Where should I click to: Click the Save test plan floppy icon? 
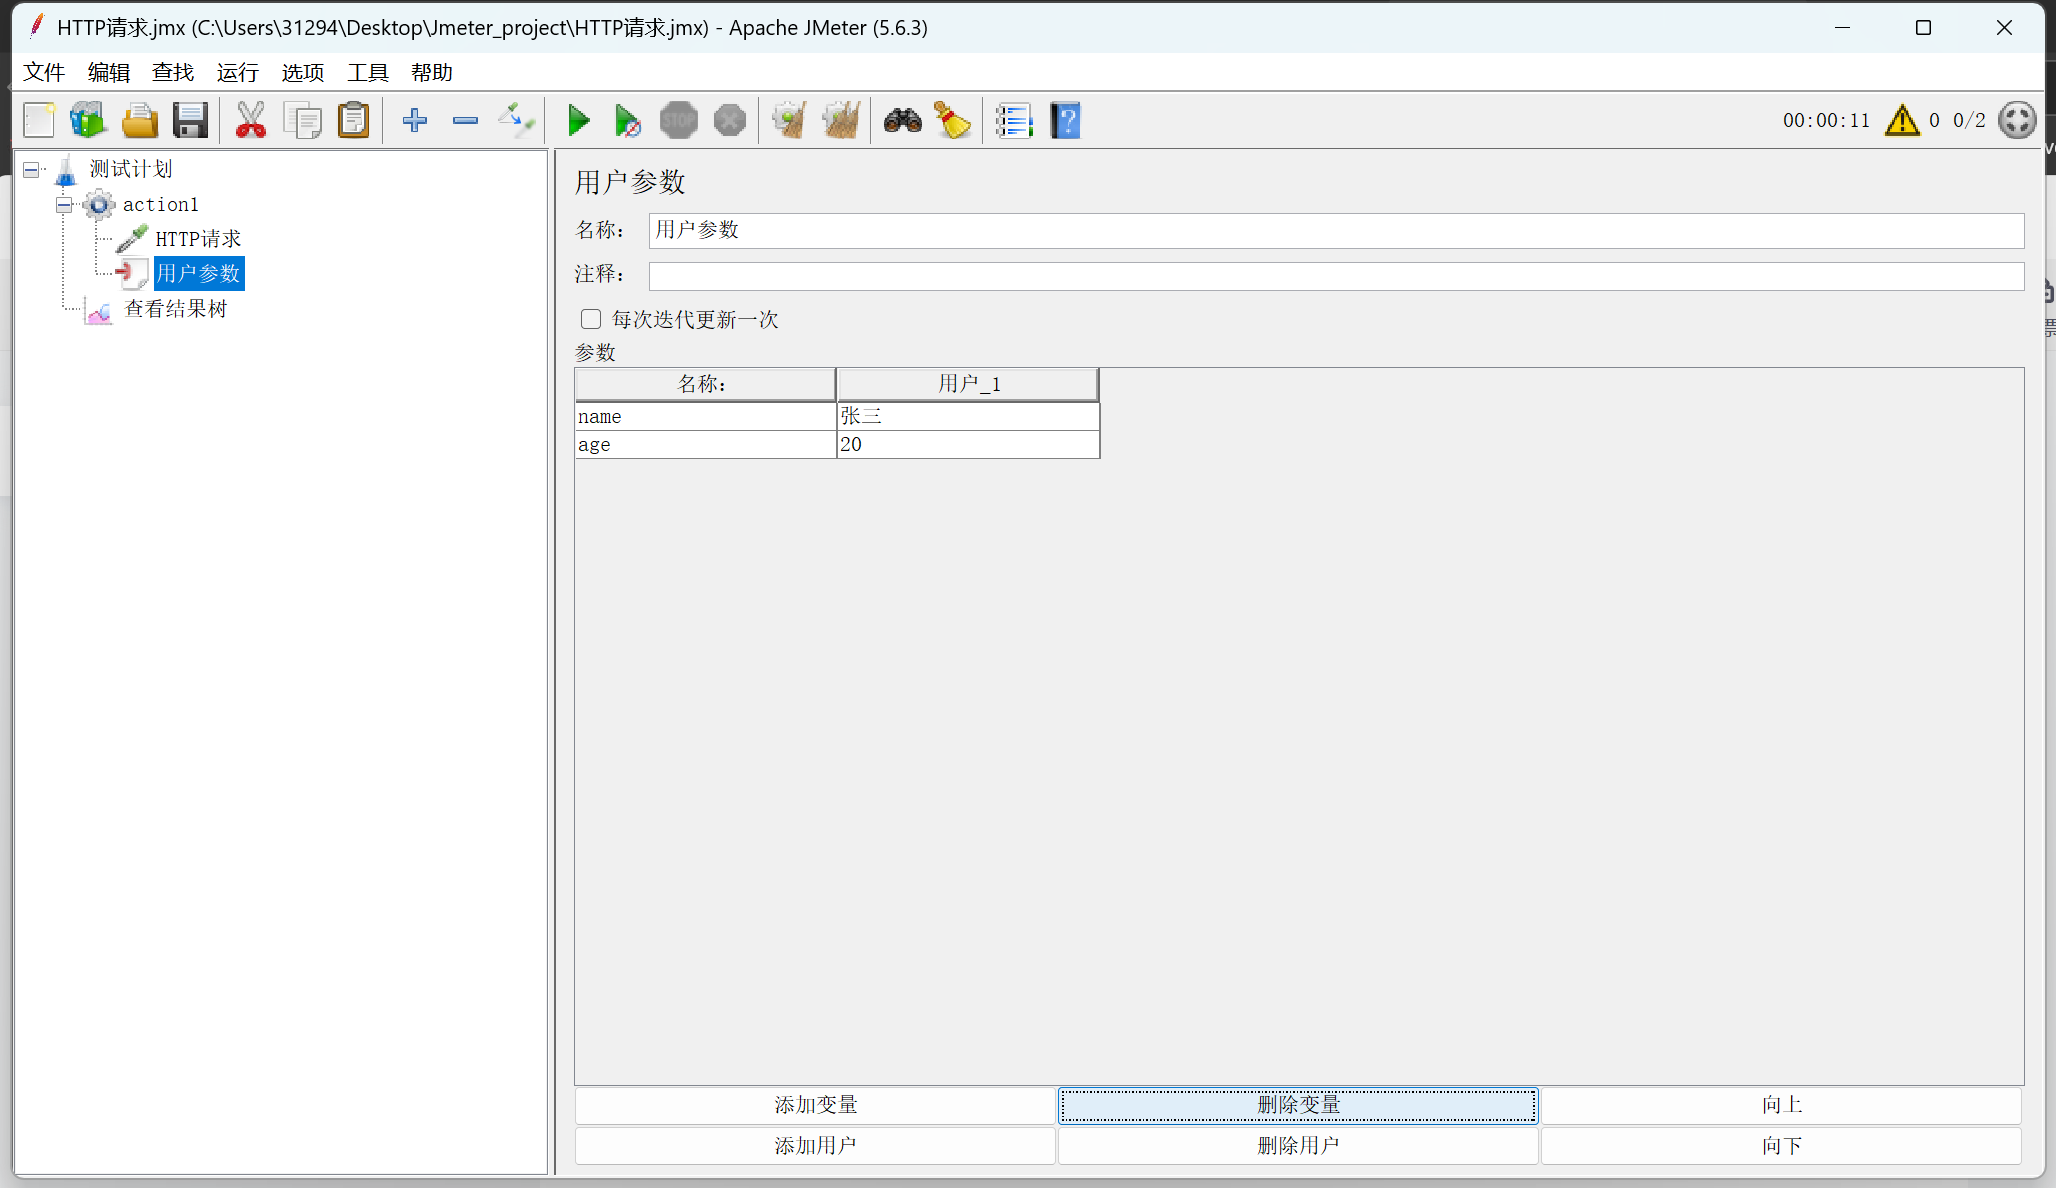point(190,121)
